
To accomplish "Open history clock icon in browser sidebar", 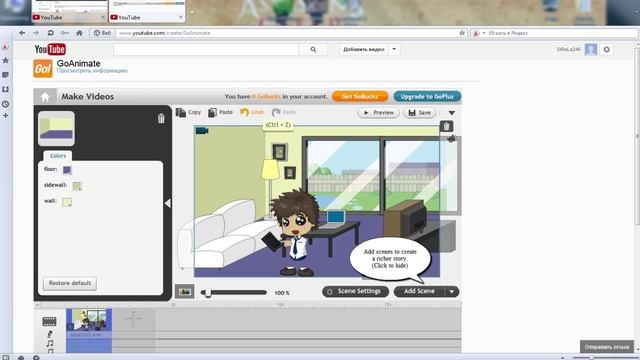I will coord(5,104).
